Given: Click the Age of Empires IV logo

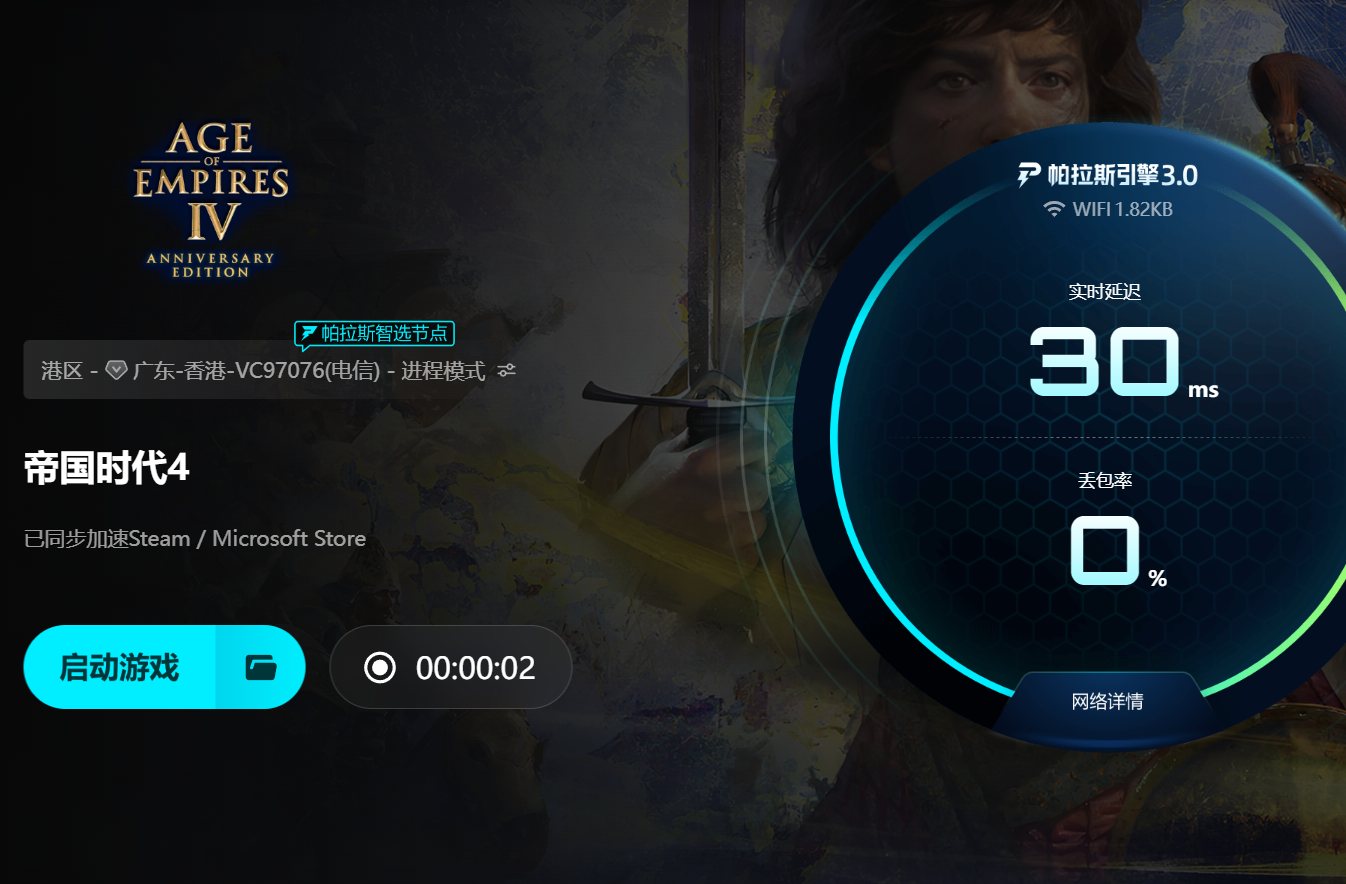Looking at the screenshot, I should pyautogui.click(x=211, y=199).
